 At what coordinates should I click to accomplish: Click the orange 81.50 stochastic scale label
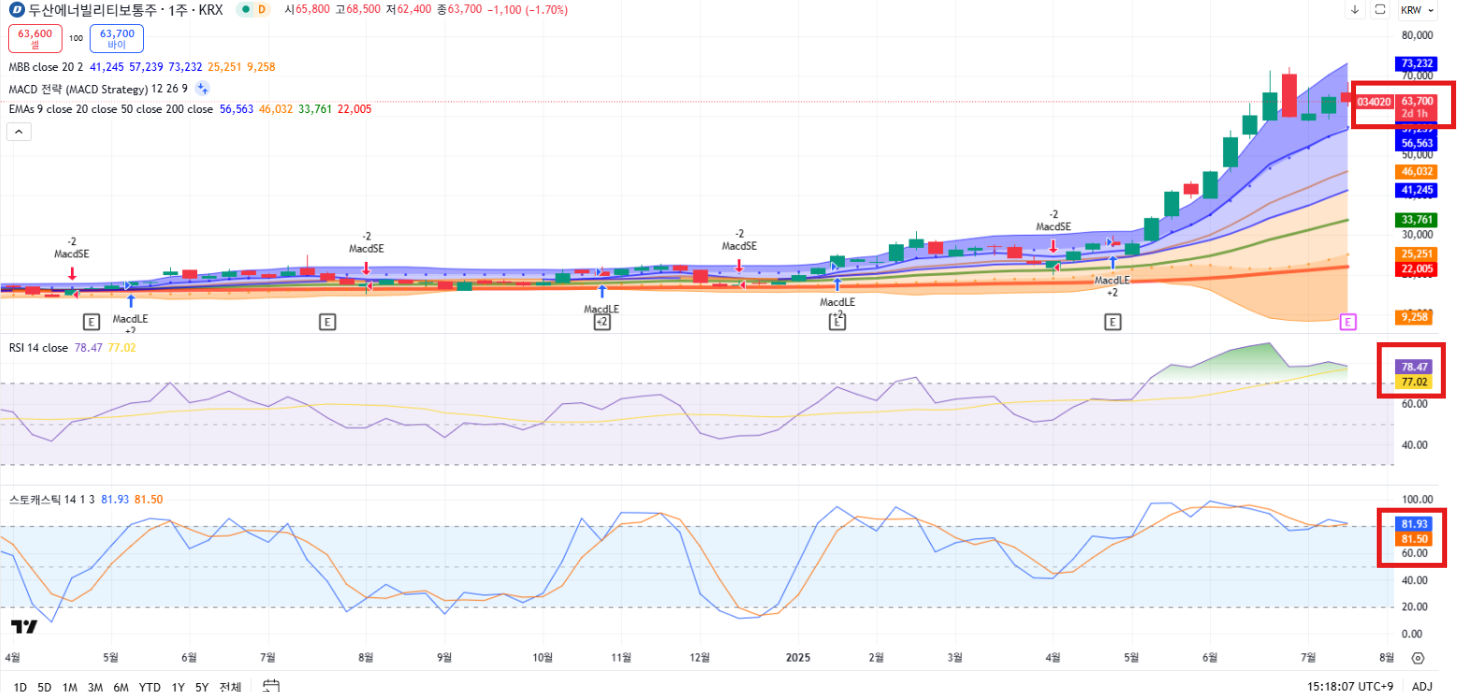tap(1413, 539)
